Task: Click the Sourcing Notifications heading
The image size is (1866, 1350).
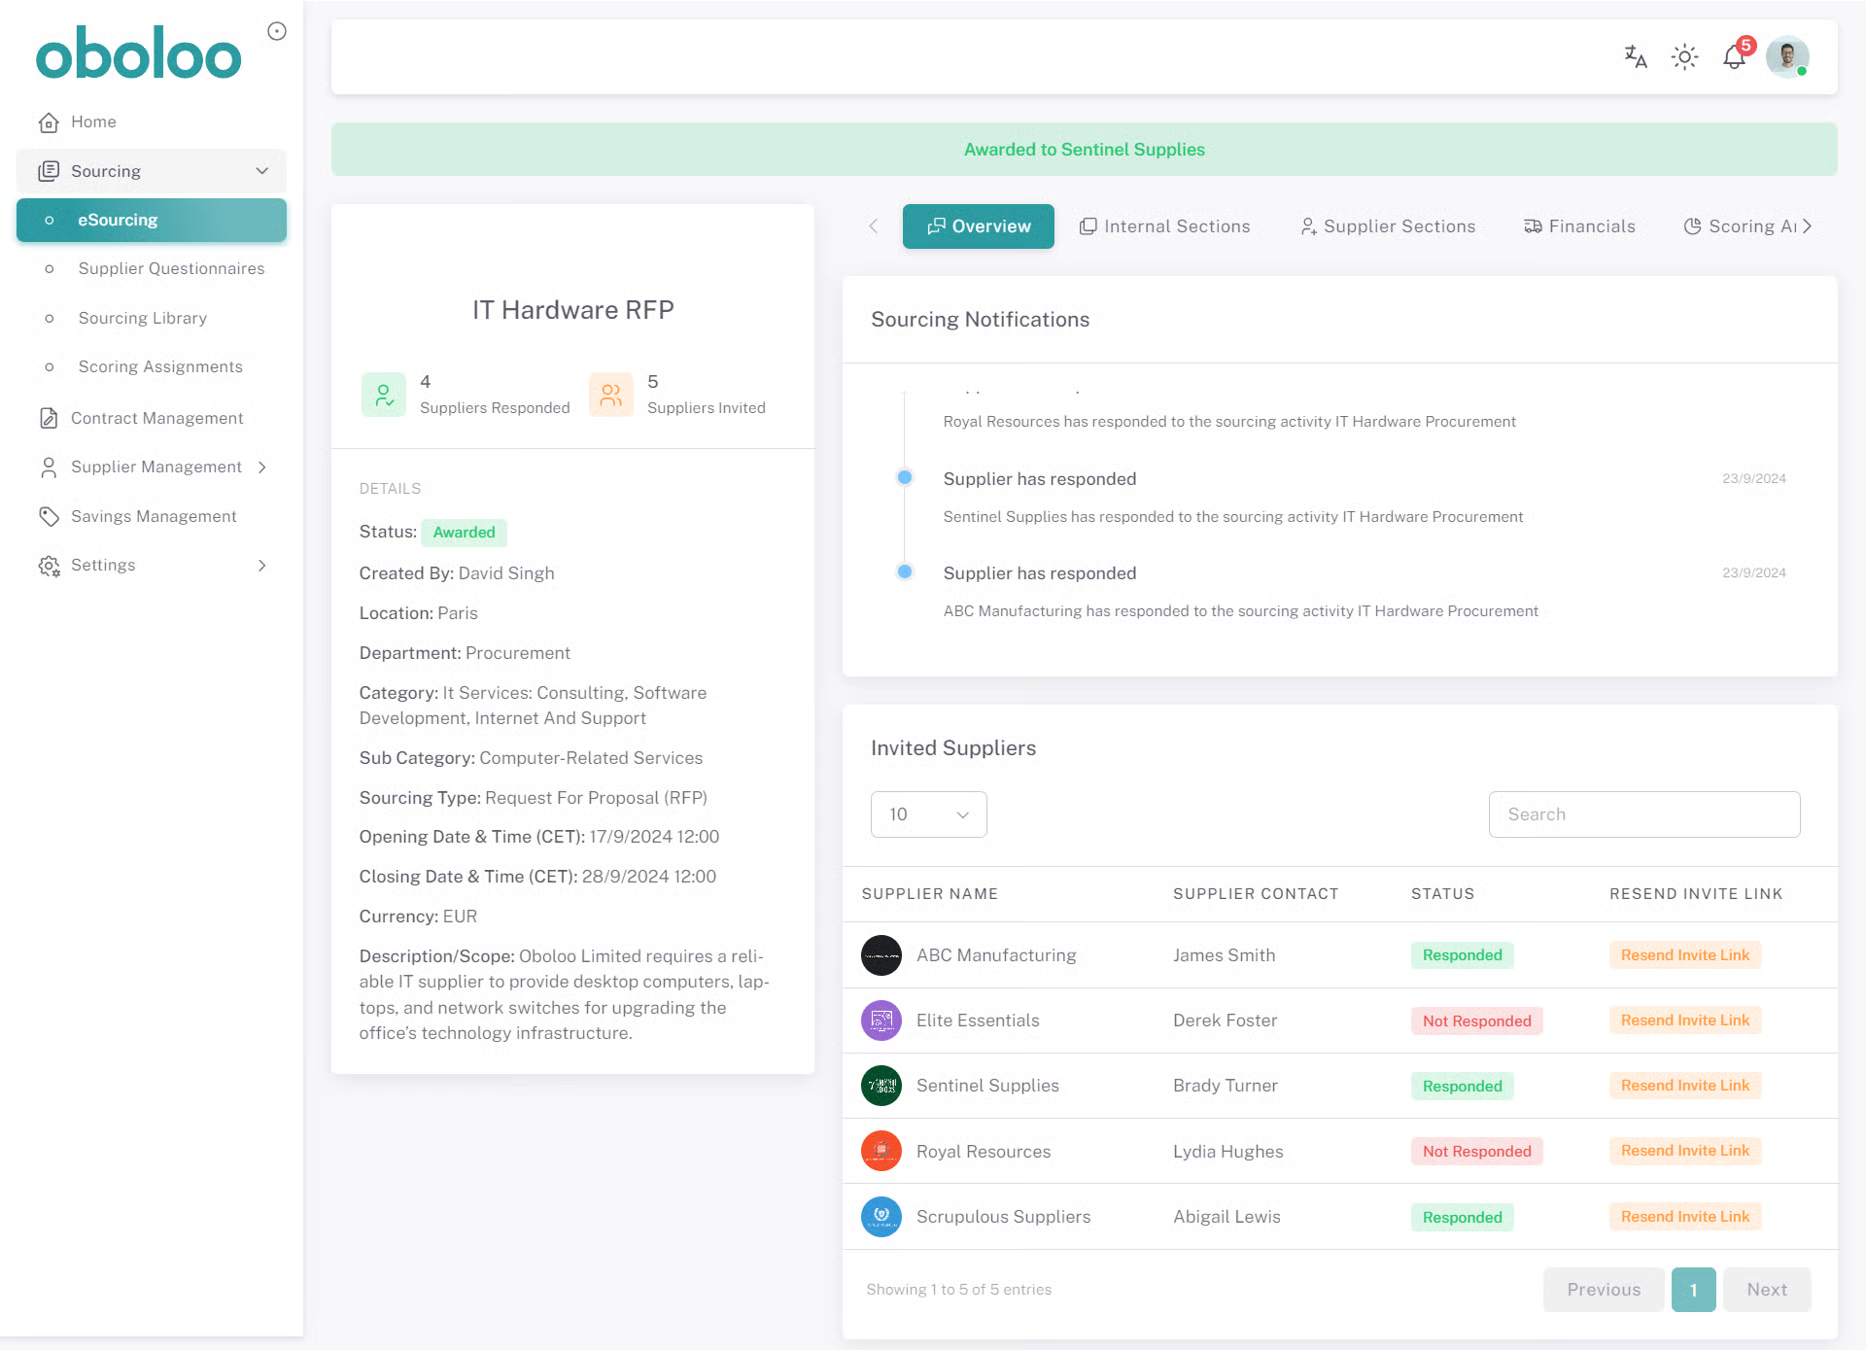Action: (980, 320)
